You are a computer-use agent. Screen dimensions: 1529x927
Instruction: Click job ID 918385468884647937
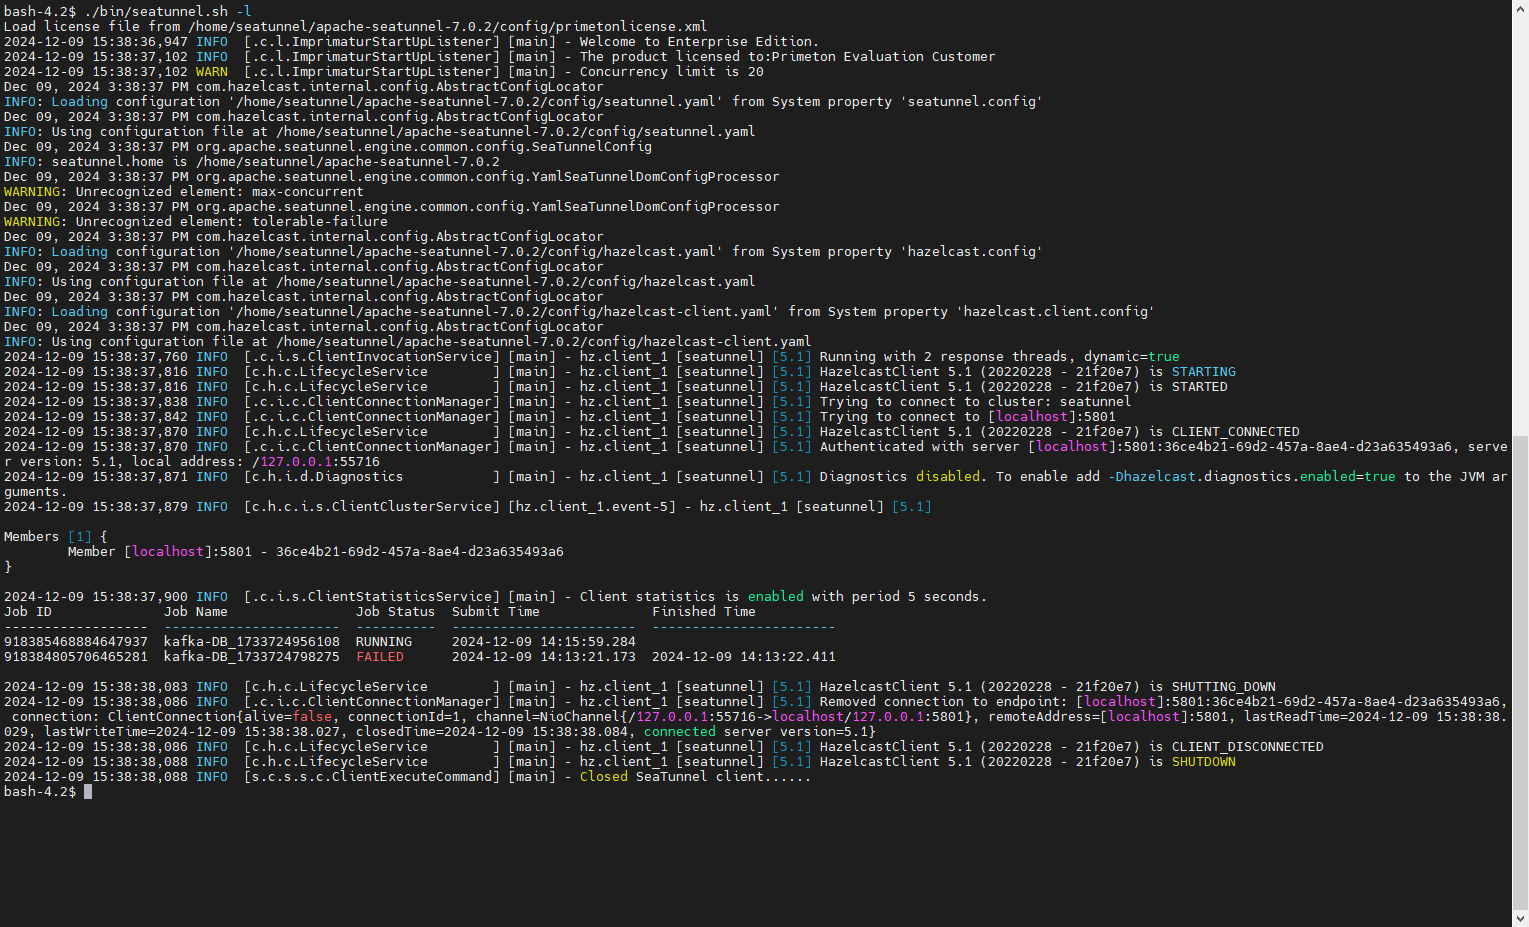[76, 642]
